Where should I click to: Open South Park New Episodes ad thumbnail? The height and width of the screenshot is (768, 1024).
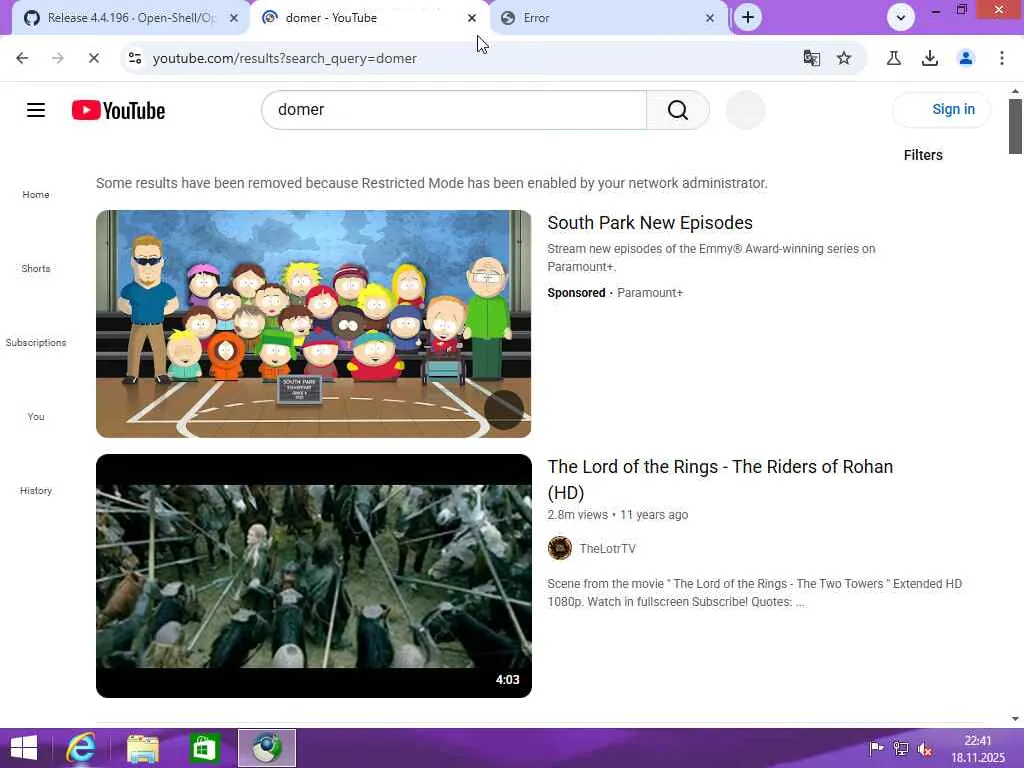click(x=313, y=324)
